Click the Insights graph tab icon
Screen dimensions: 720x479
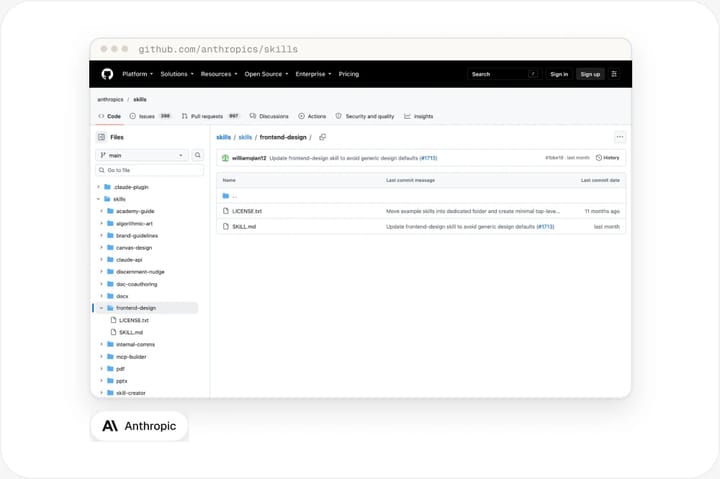pyautogui.click(x=407, y=116)
